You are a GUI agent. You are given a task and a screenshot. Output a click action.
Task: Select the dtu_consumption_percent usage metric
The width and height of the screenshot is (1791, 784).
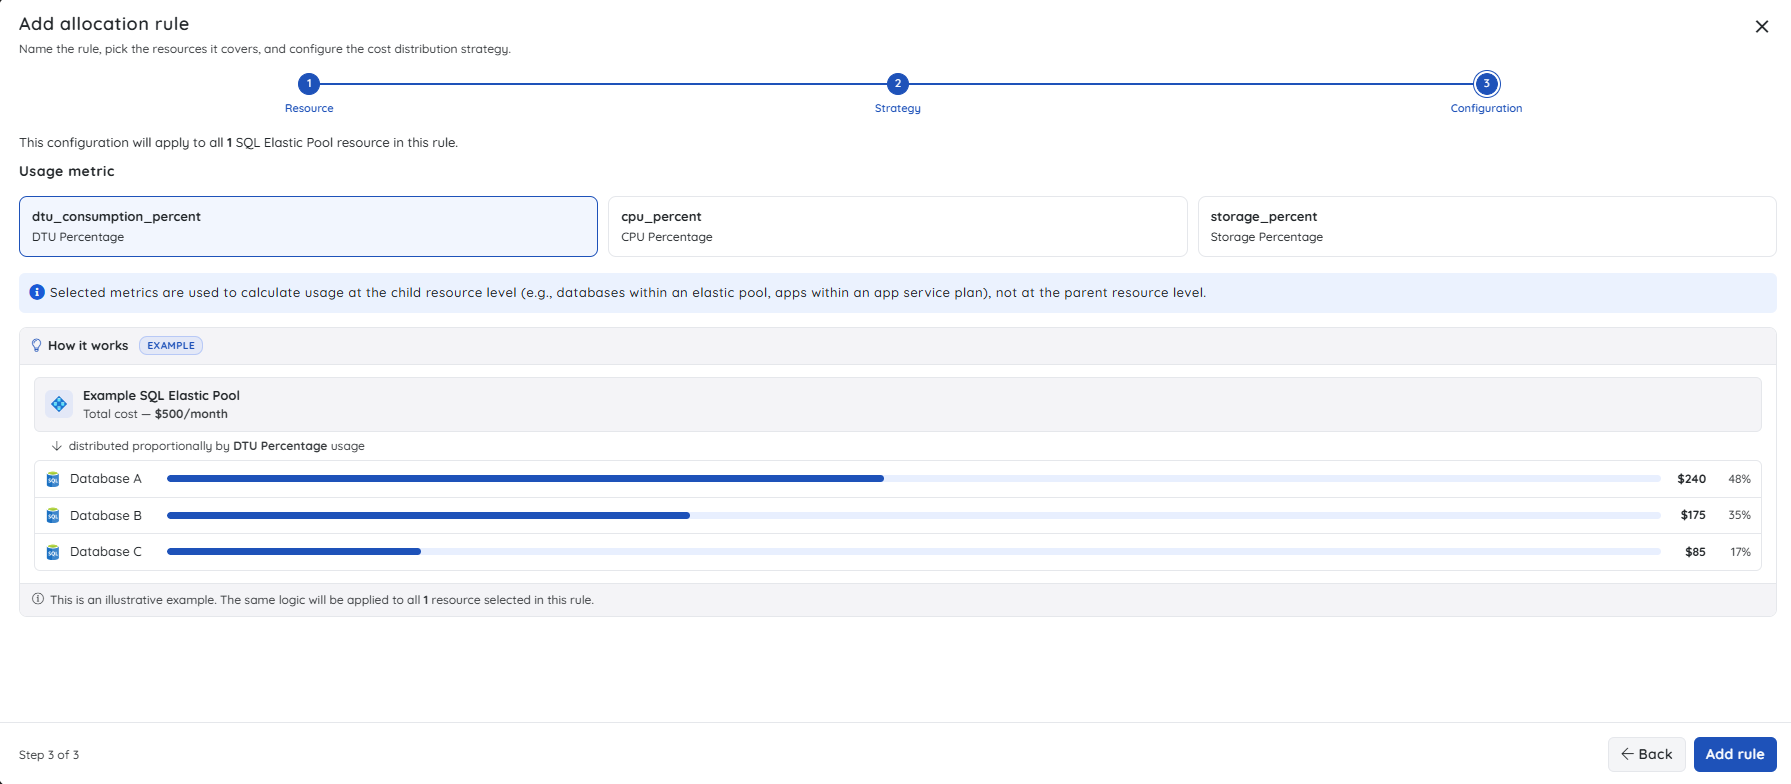308,226
